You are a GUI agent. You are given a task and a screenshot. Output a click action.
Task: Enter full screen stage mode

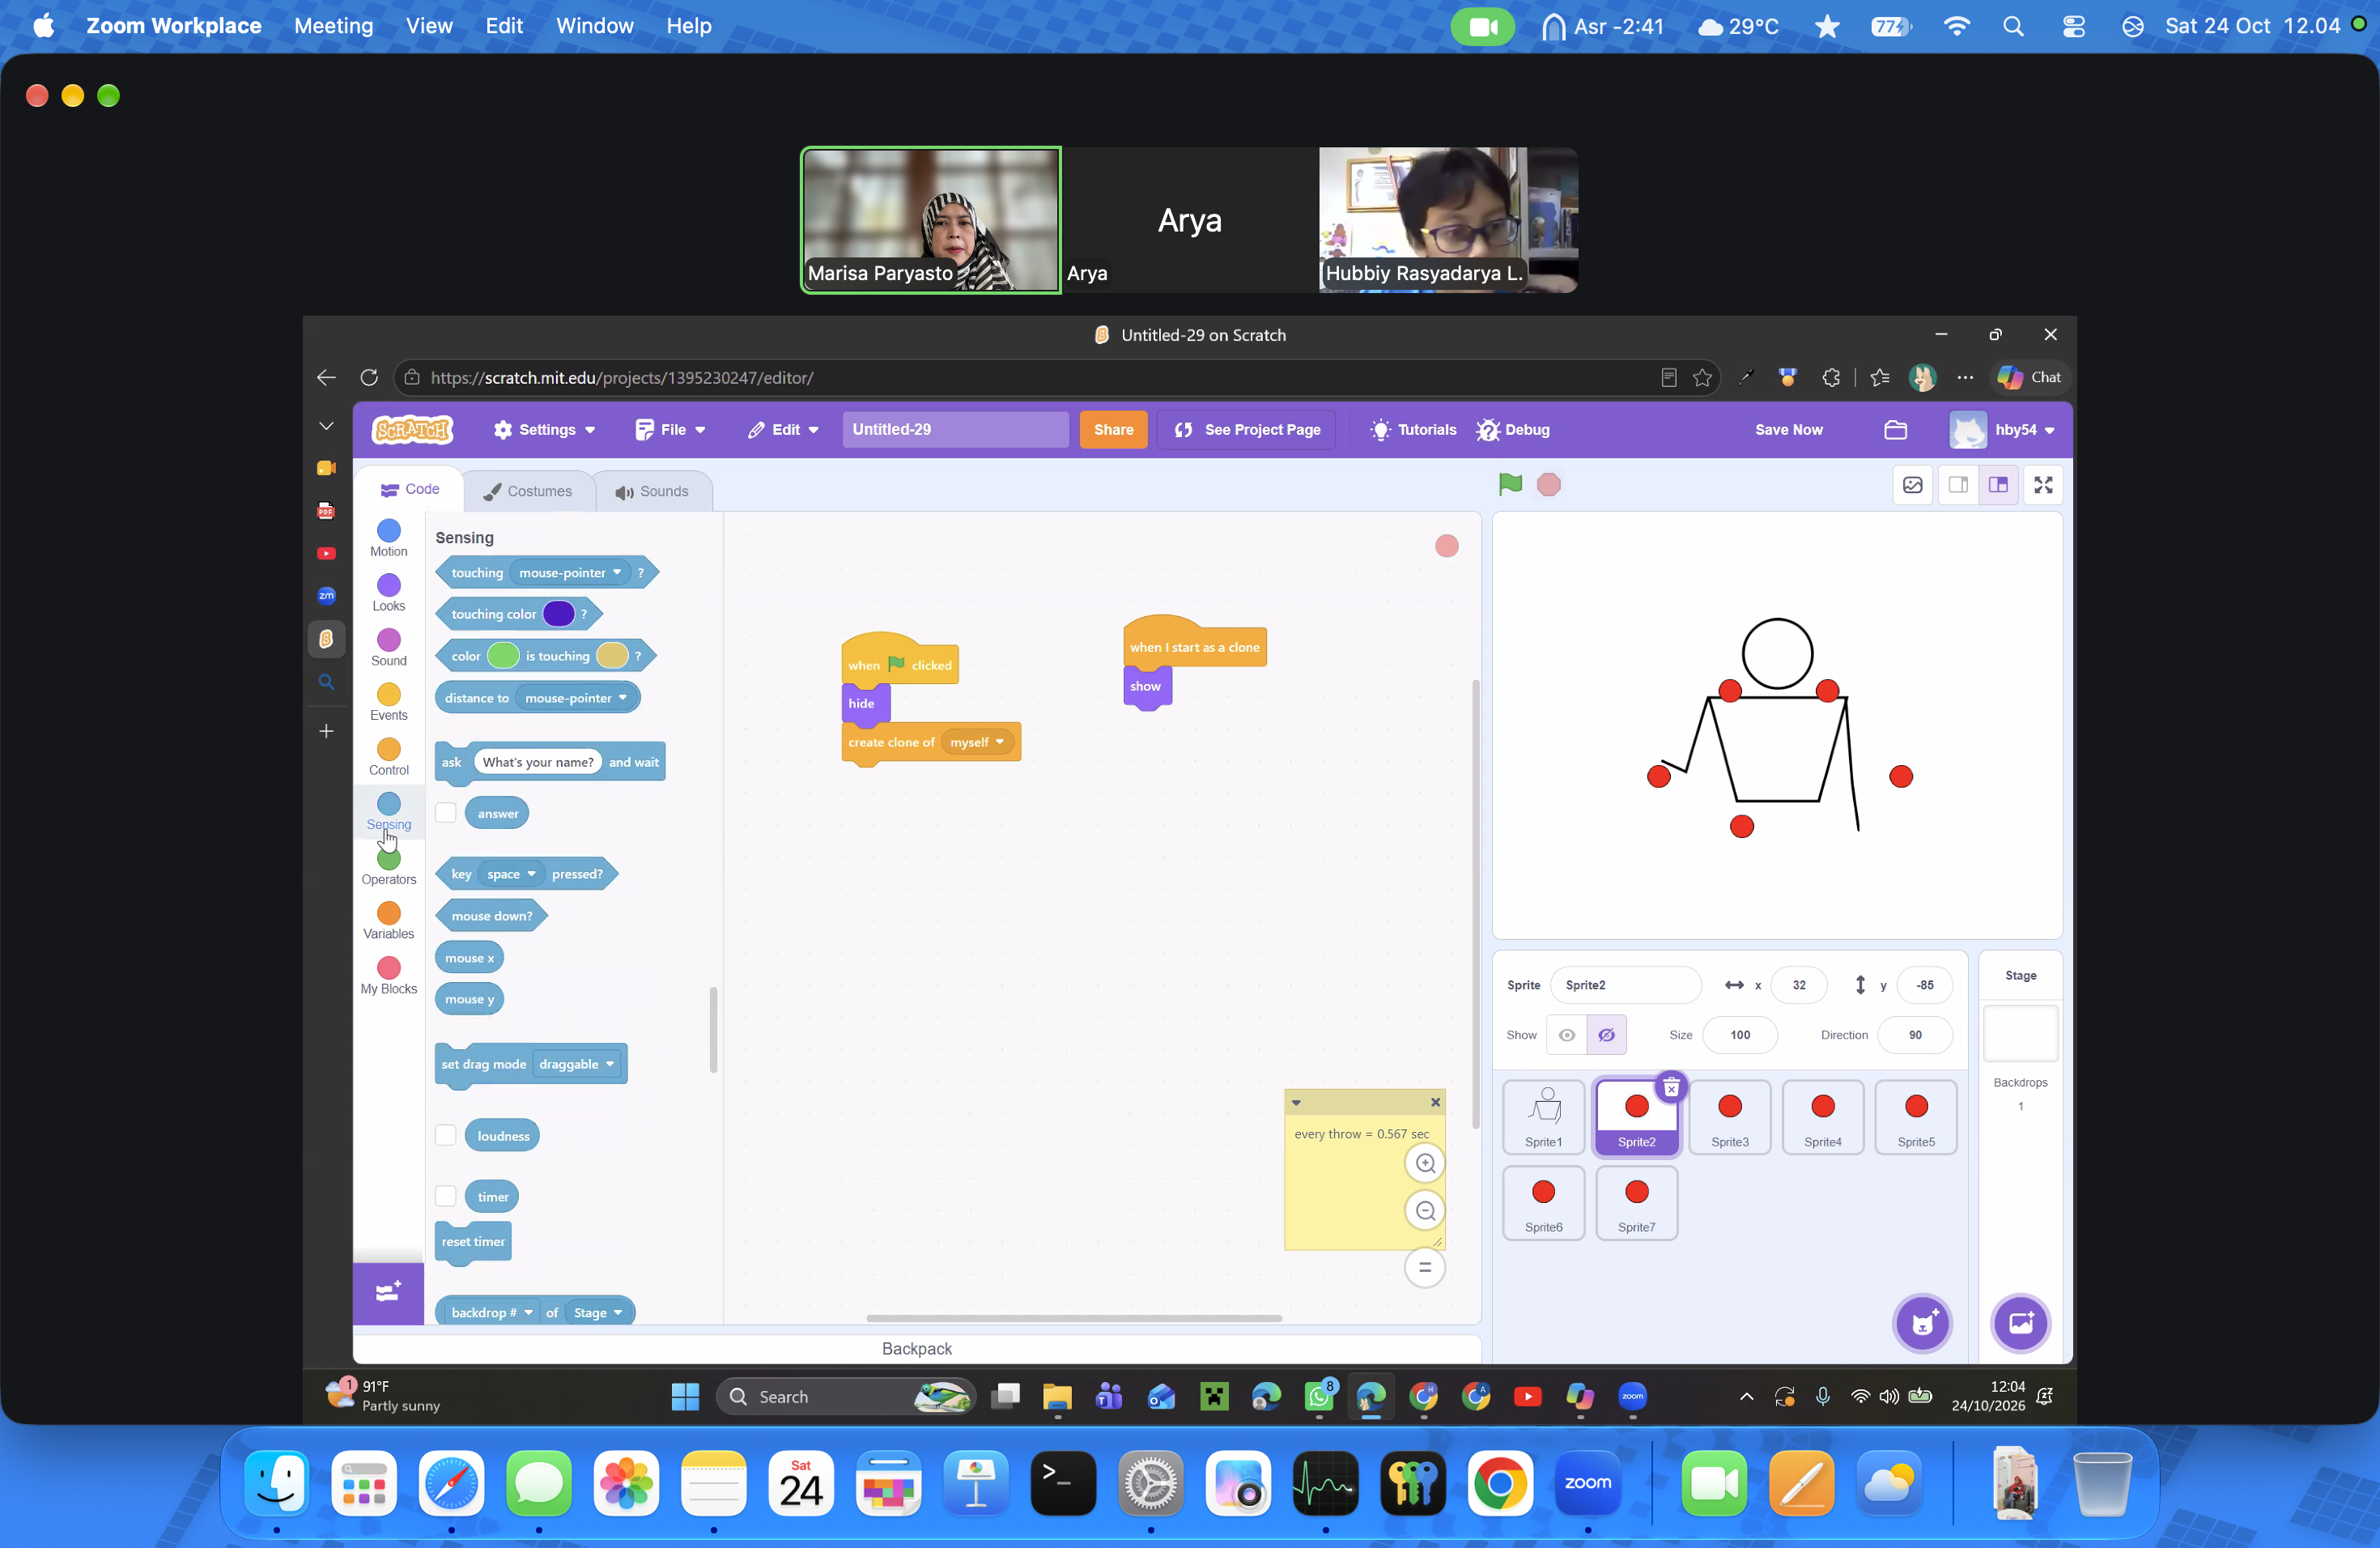coord(2043,485)
